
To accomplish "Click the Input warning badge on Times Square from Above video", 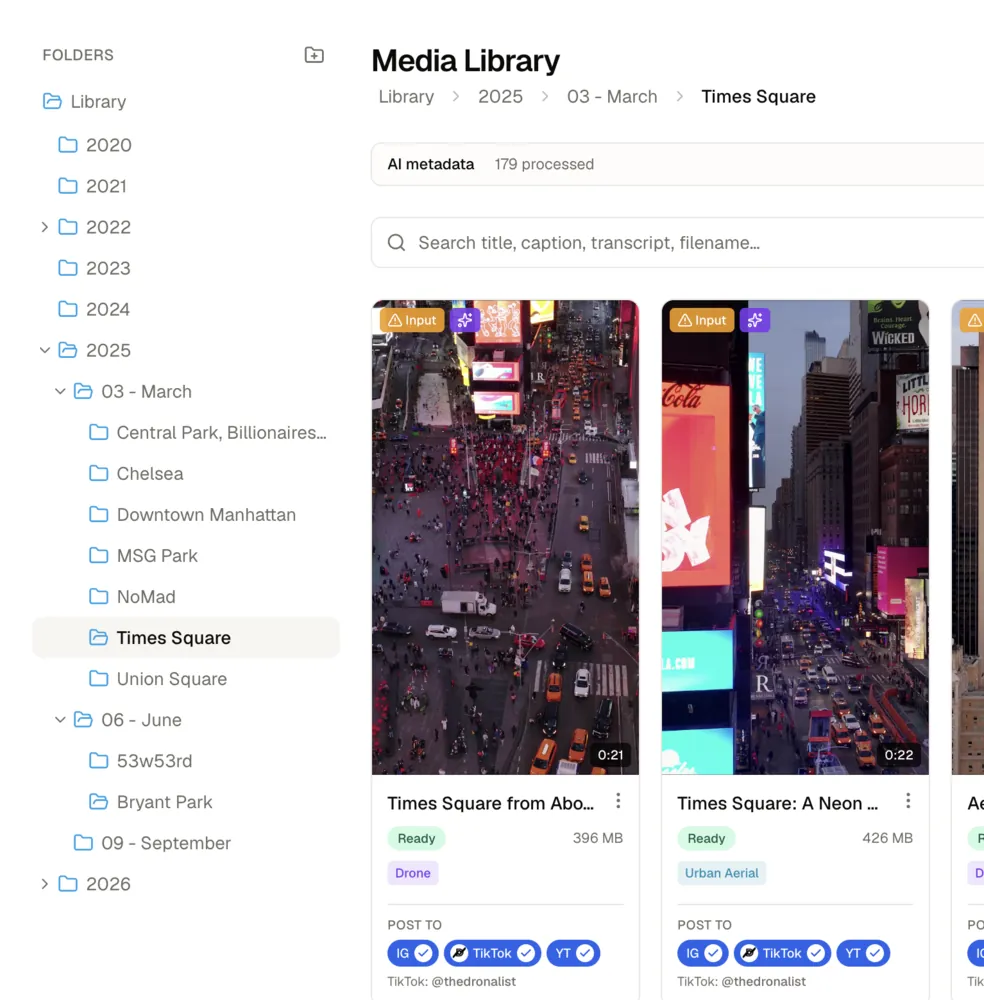I will 412,320.
